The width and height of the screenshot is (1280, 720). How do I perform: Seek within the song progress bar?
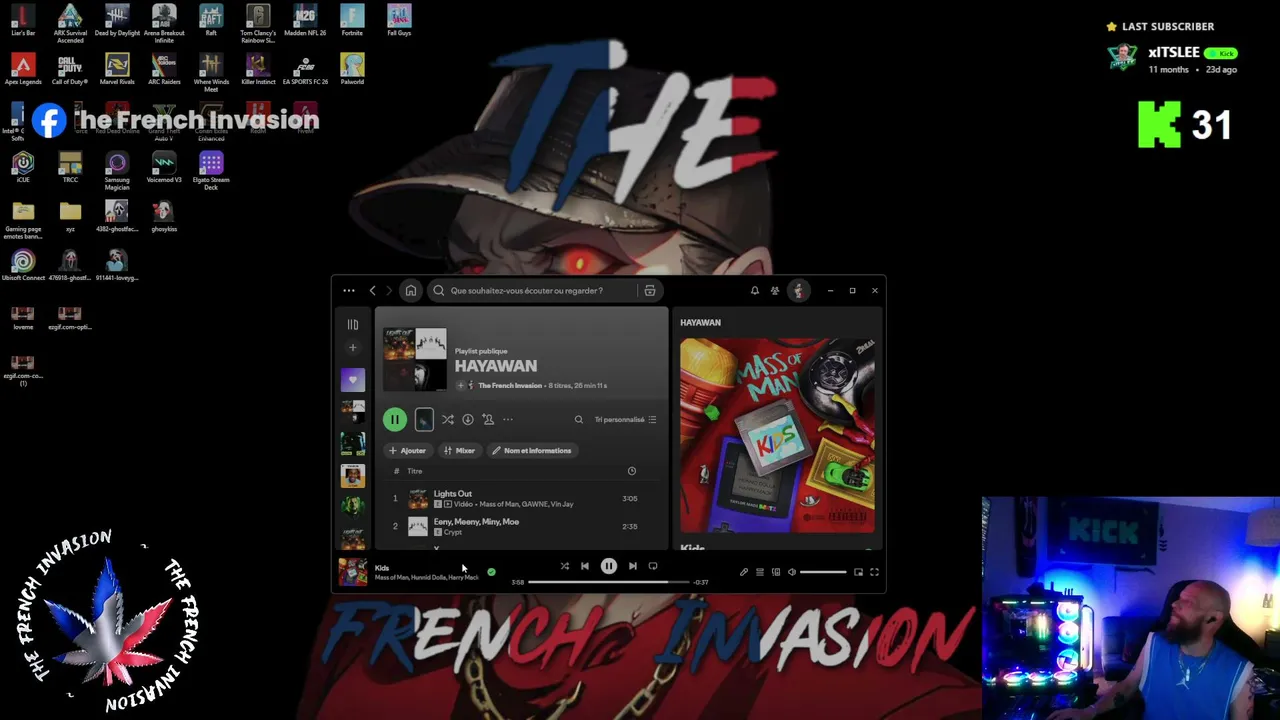pyautogui.click(x=609, y=582)
